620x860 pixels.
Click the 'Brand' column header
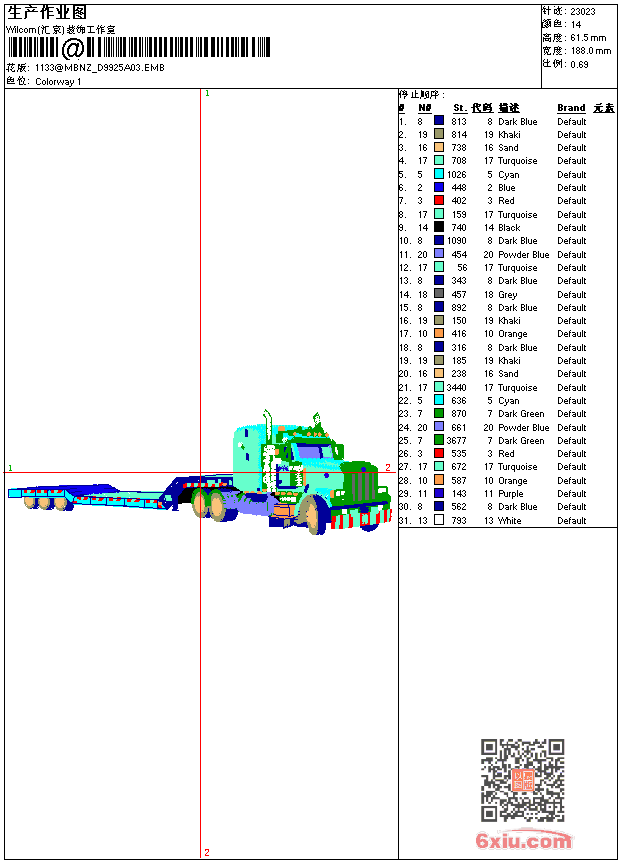click(571, 108)
